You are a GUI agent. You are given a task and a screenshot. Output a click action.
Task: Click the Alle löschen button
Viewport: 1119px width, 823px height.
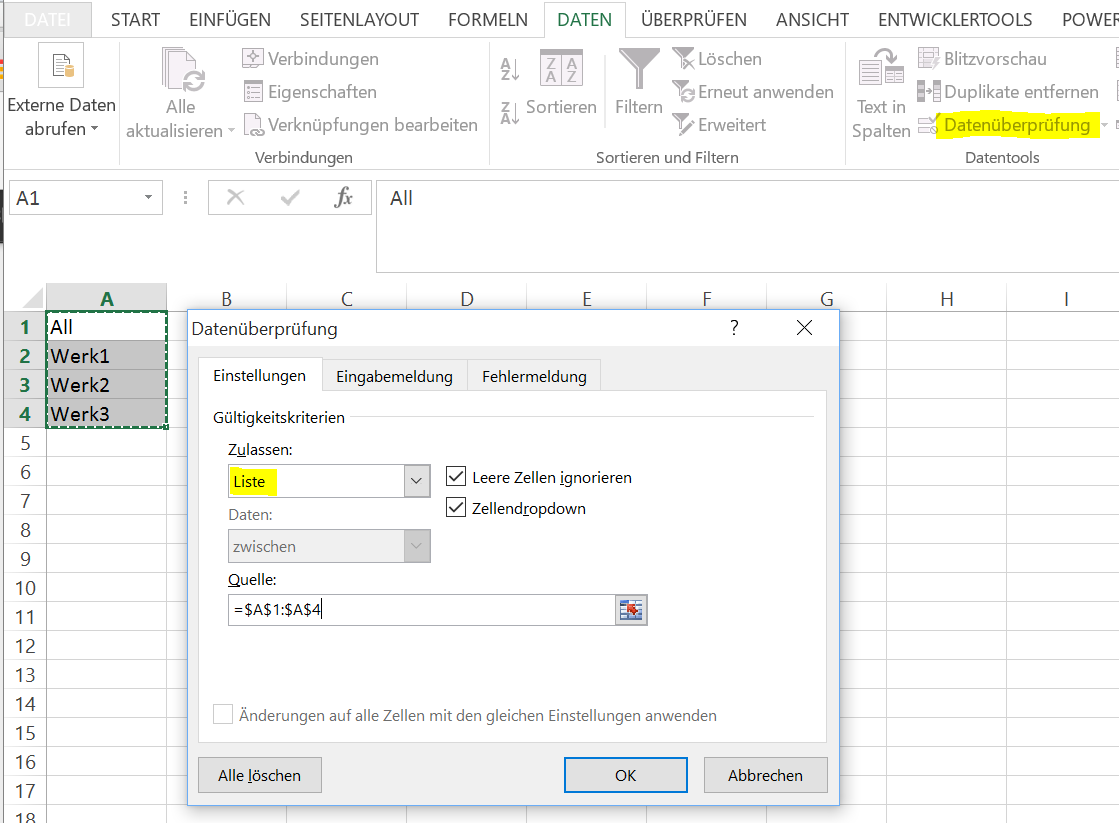(x=260, y=775)
